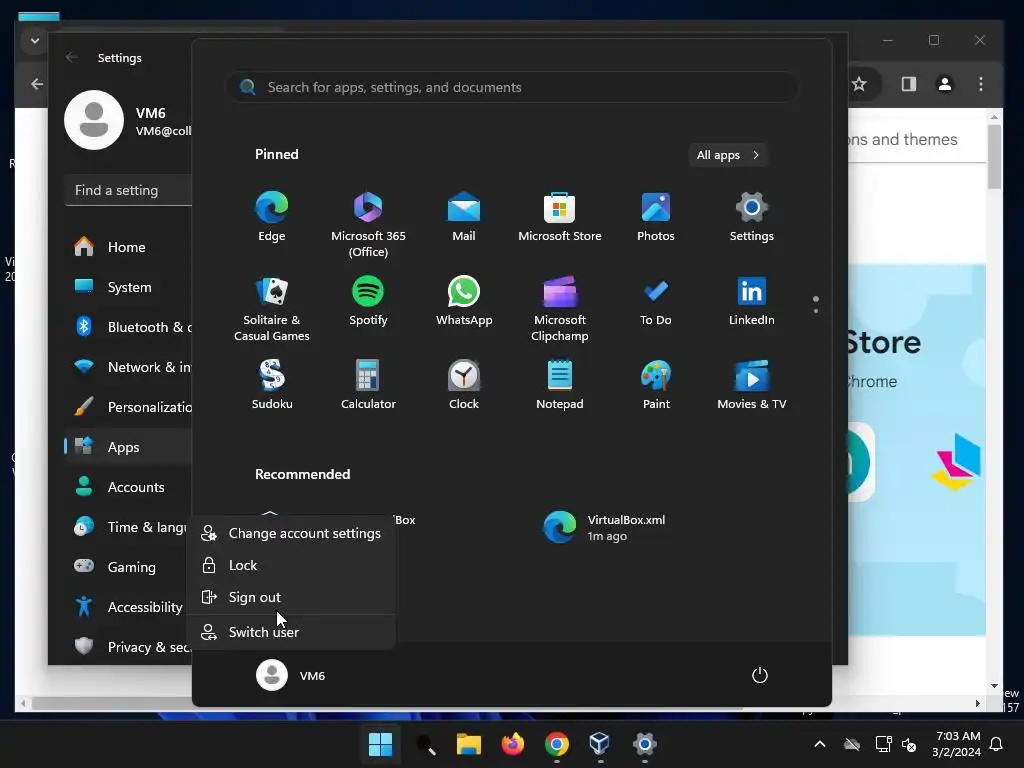This screenshot has width=1024, height=768.
Task: Open the Paint app
Action: [x=656, y=385]
